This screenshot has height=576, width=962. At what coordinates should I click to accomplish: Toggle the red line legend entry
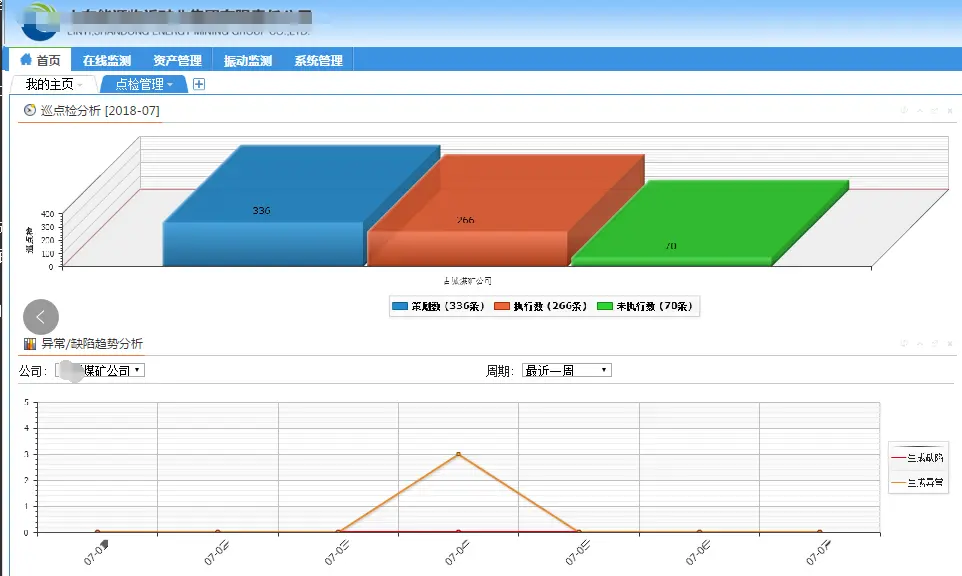[917, 458]
